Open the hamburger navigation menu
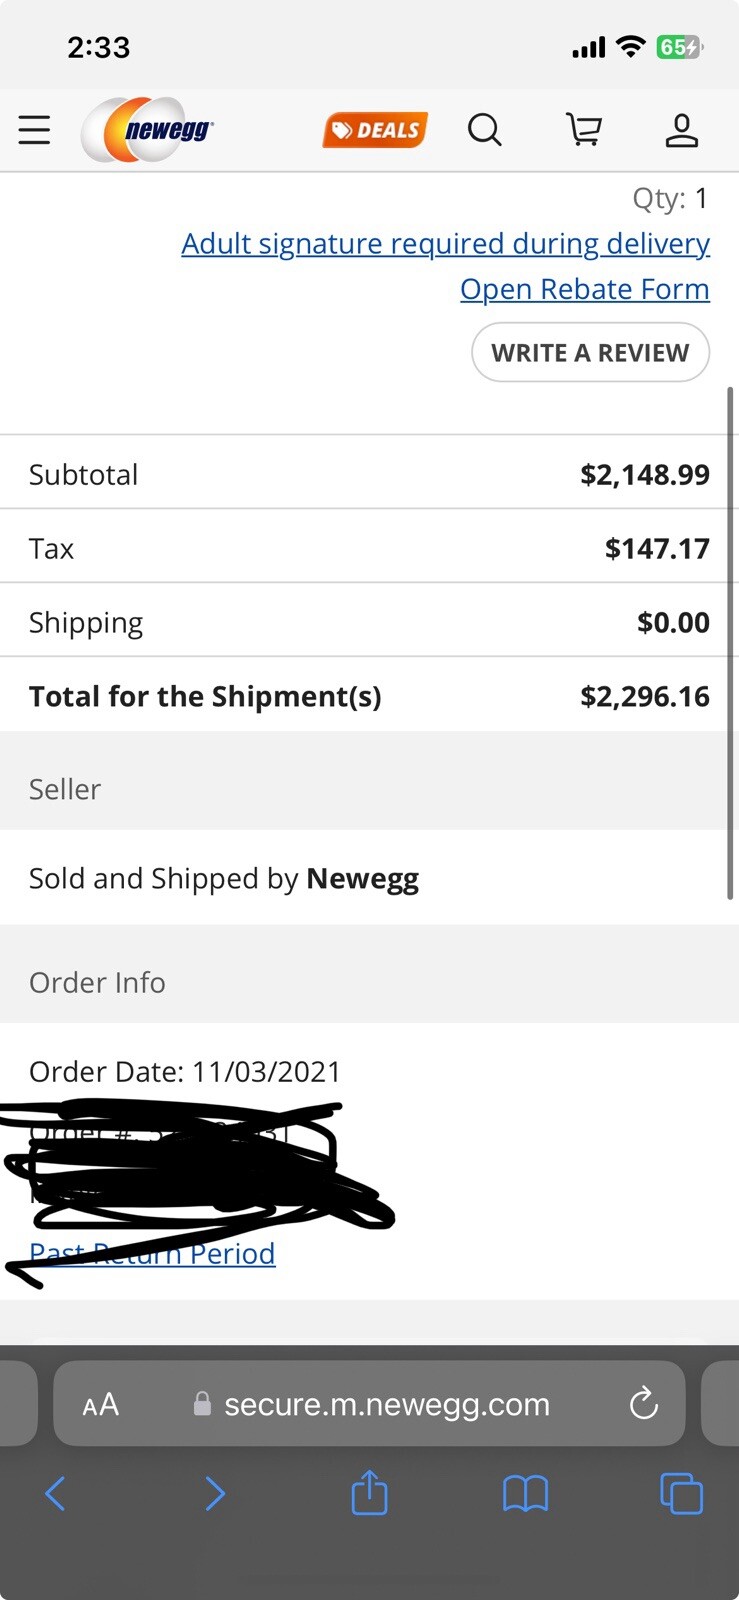The width and height of the screenshot is (739, 1600). [x=34, y=130]
